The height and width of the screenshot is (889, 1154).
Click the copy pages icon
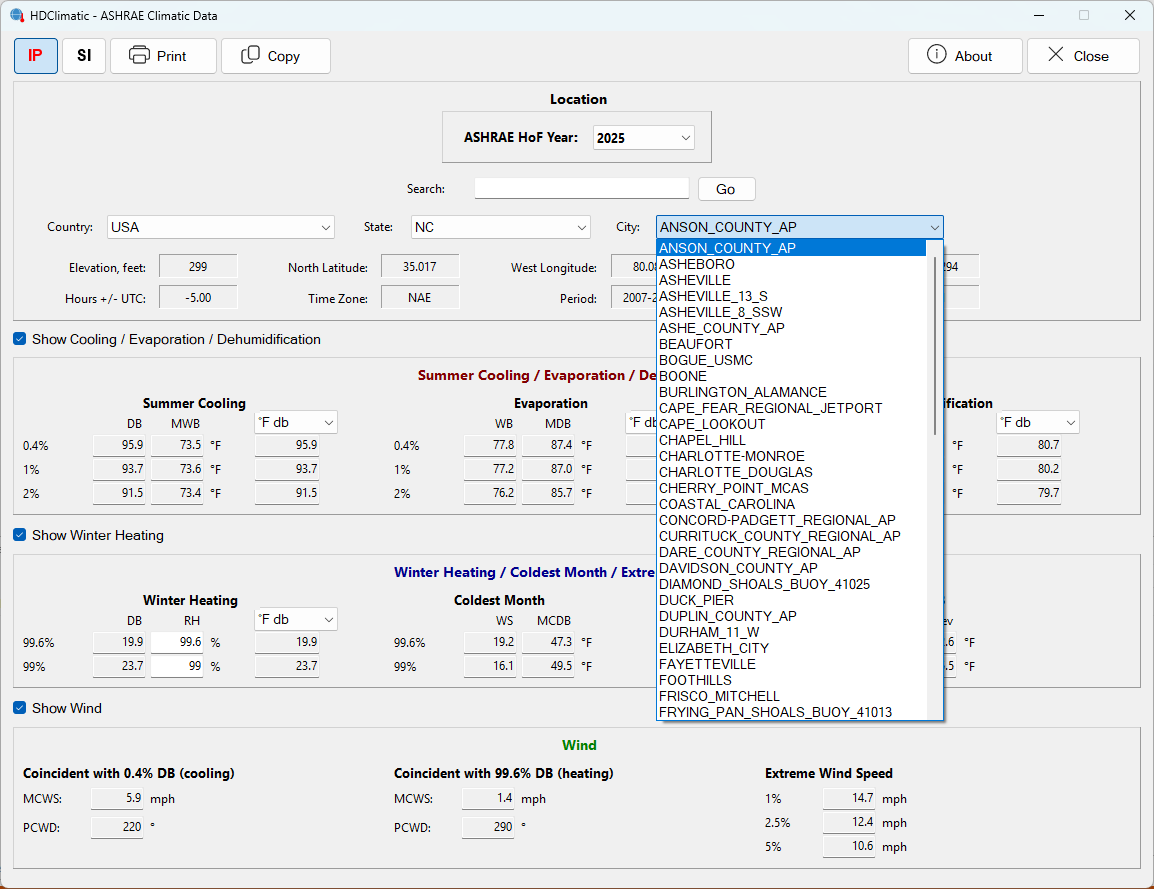(250, 55)
